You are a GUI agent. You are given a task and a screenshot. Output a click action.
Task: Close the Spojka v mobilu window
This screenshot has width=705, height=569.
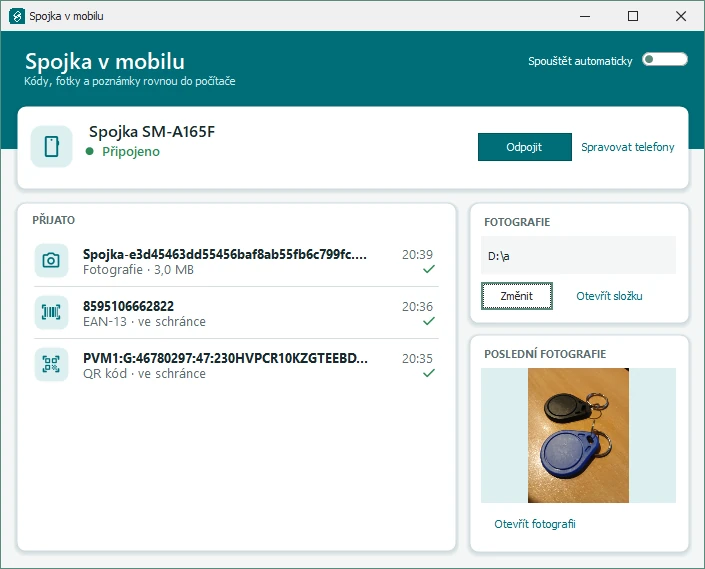(x=681, y=16)
